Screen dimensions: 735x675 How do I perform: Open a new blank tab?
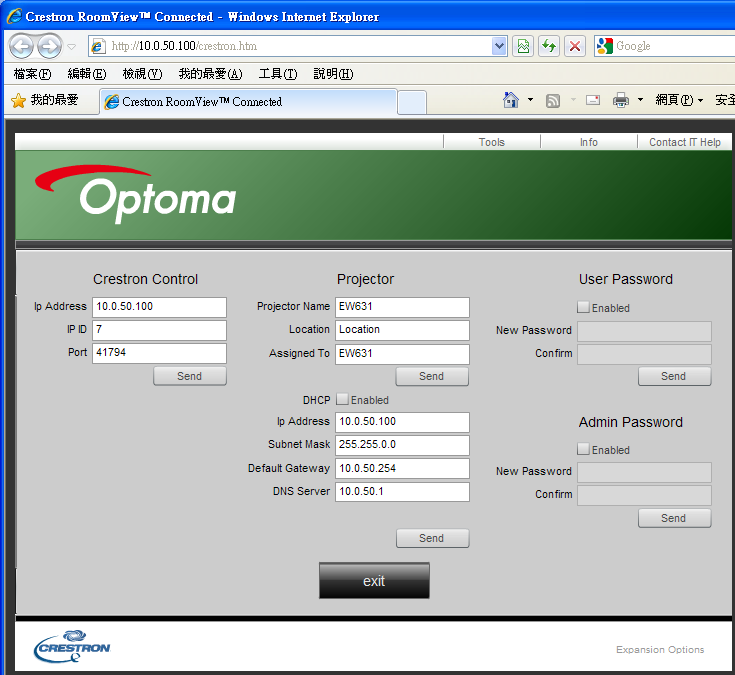(412, 102)
